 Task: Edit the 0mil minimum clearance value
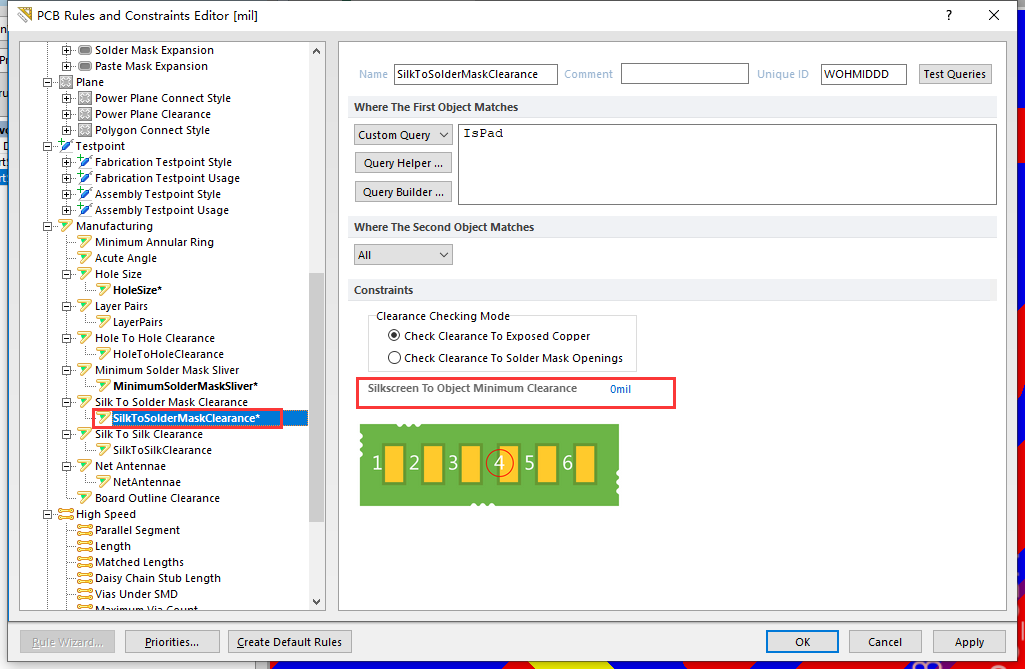620,389
